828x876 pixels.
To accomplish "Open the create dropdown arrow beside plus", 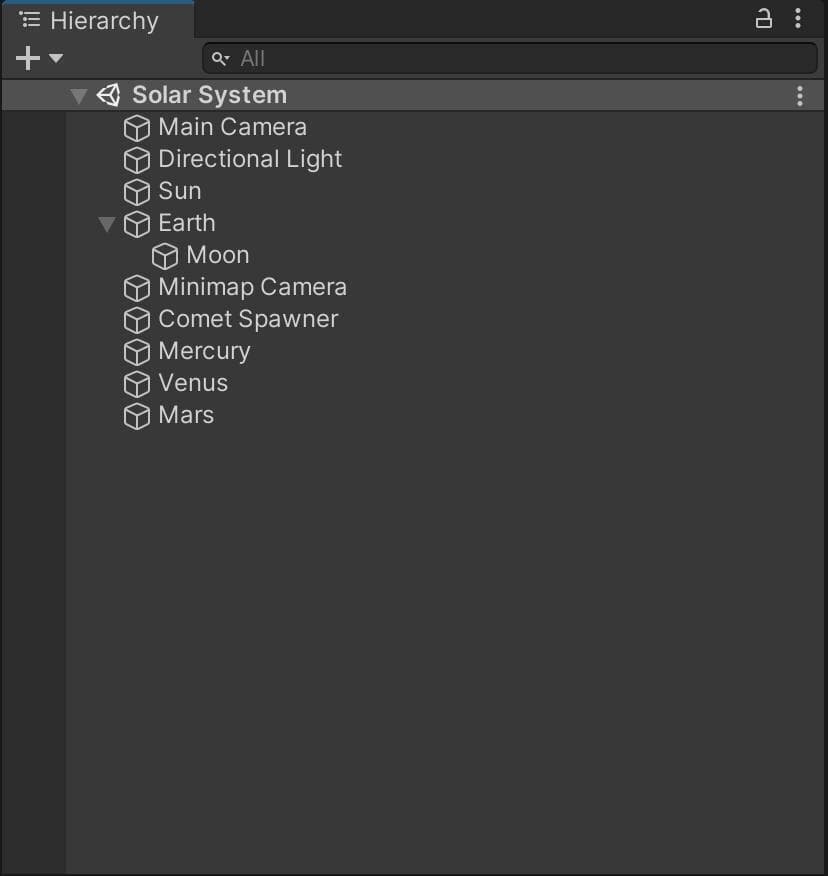I will (x=56, y=58).
